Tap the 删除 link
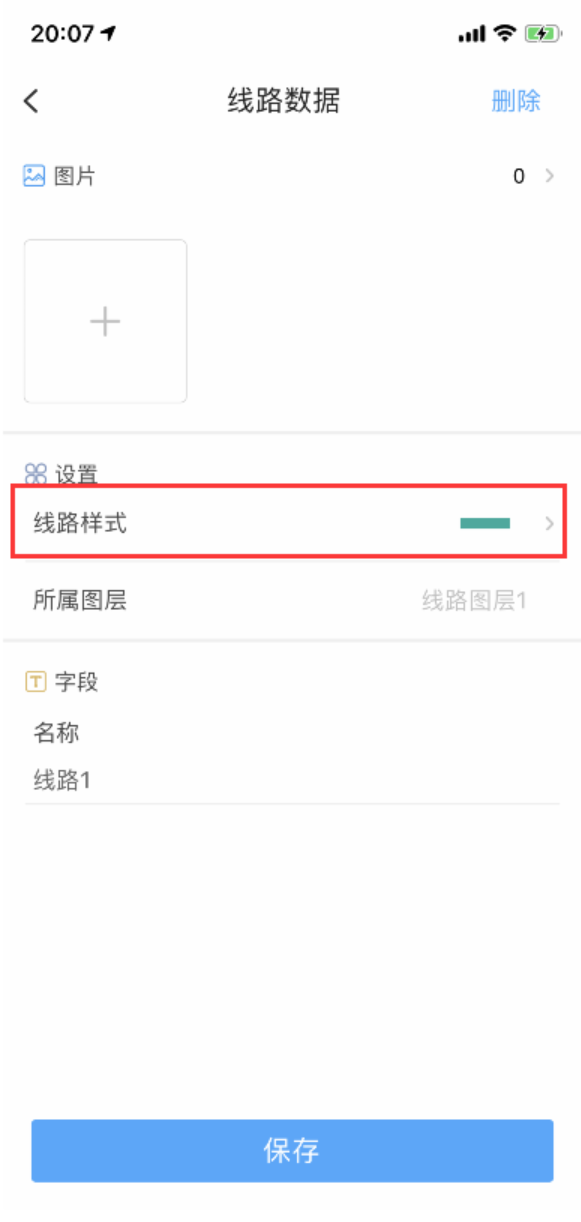This screenshot has height=1222, width=581. (516, 101)
